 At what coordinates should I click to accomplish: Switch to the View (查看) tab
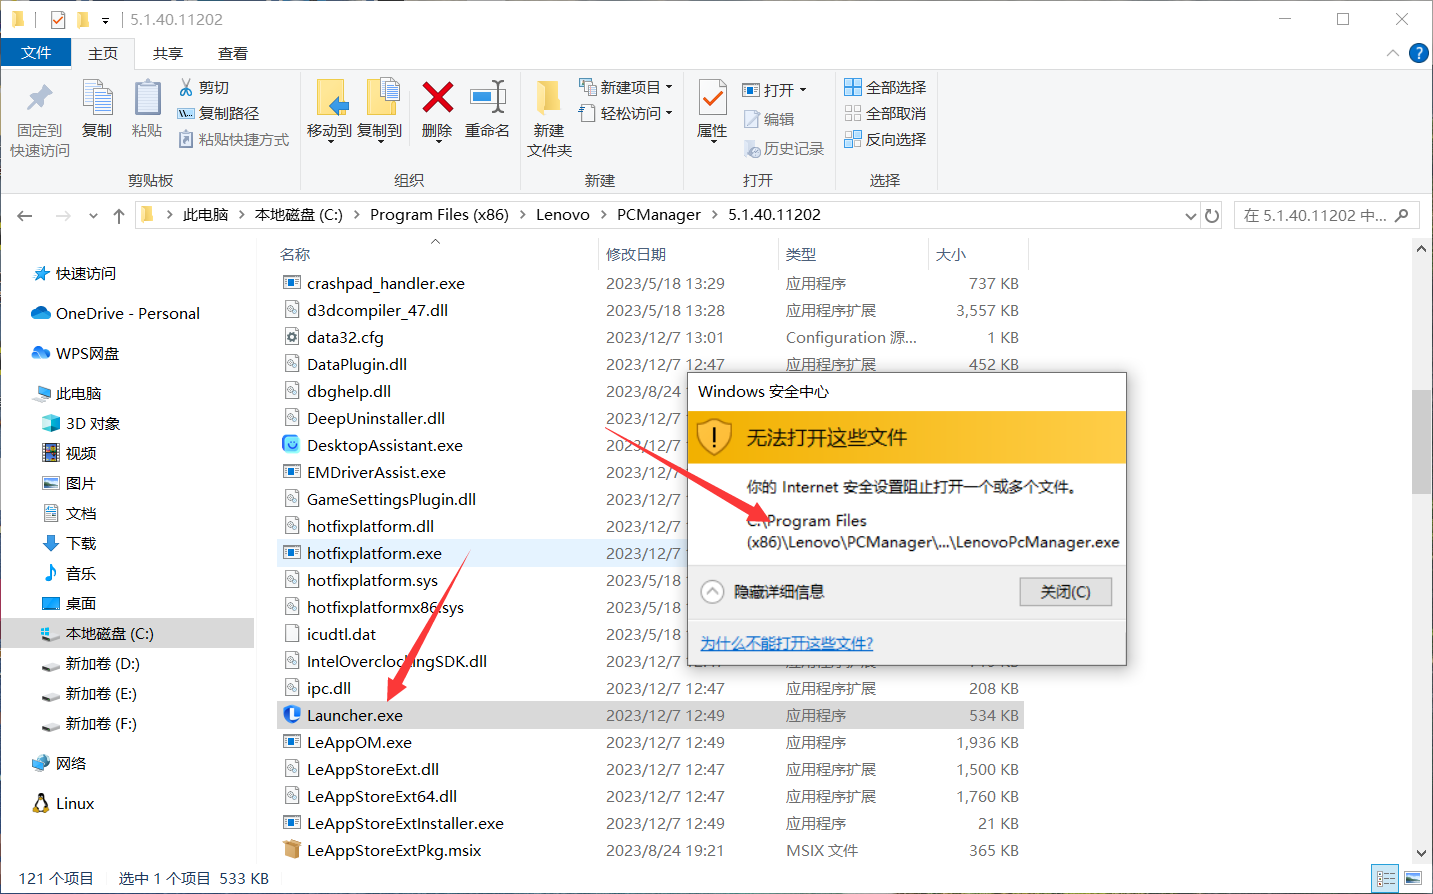233,53
